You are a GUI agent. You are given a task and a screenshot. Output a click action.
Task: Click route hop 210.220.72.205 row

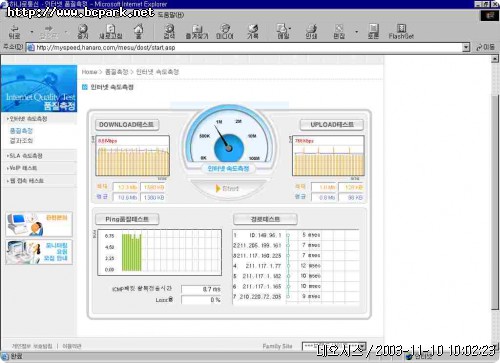295,297
